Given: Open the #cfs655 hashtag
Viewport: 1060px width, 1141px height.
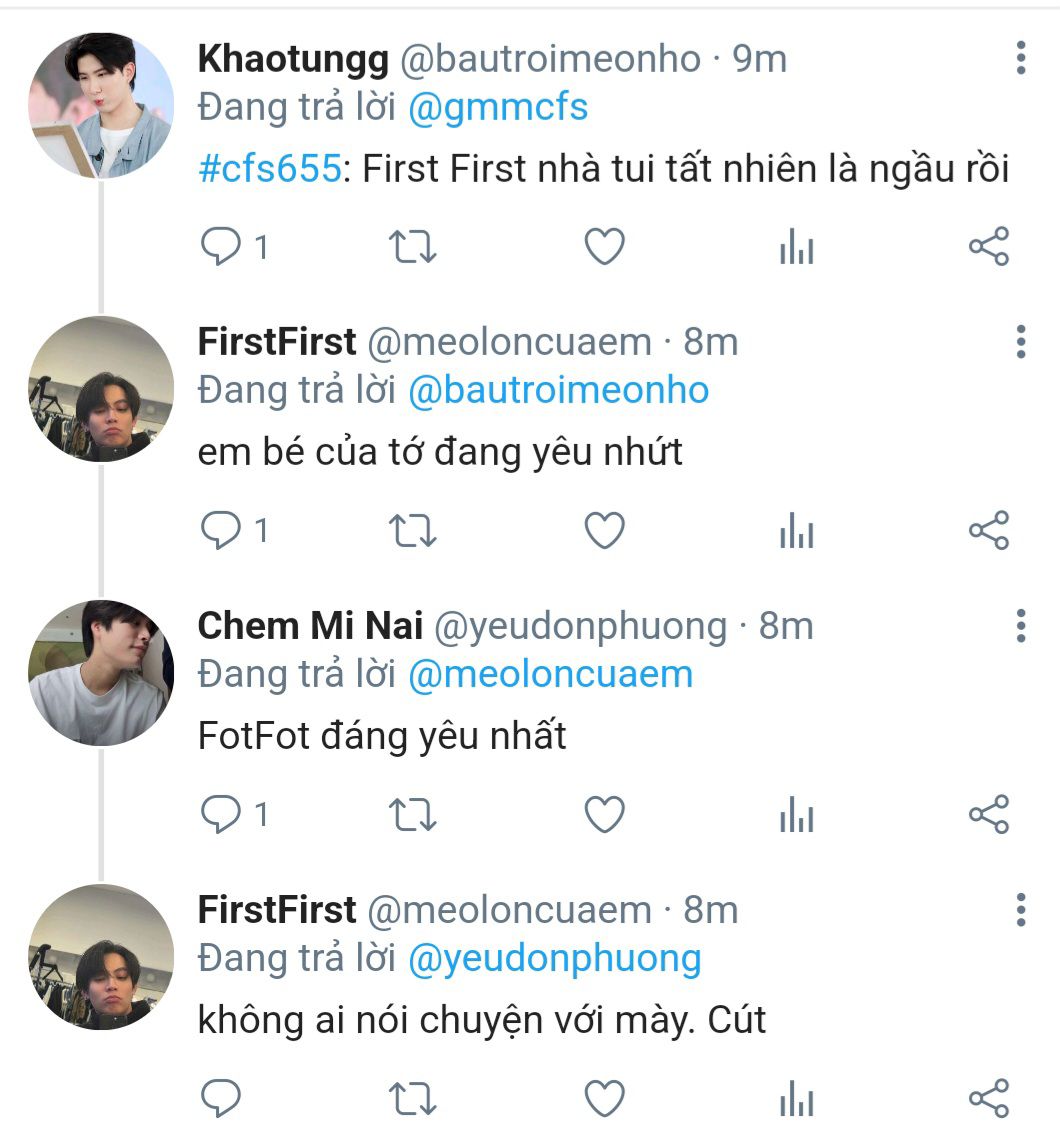Looking at the screenshot, I should point(270,169).
